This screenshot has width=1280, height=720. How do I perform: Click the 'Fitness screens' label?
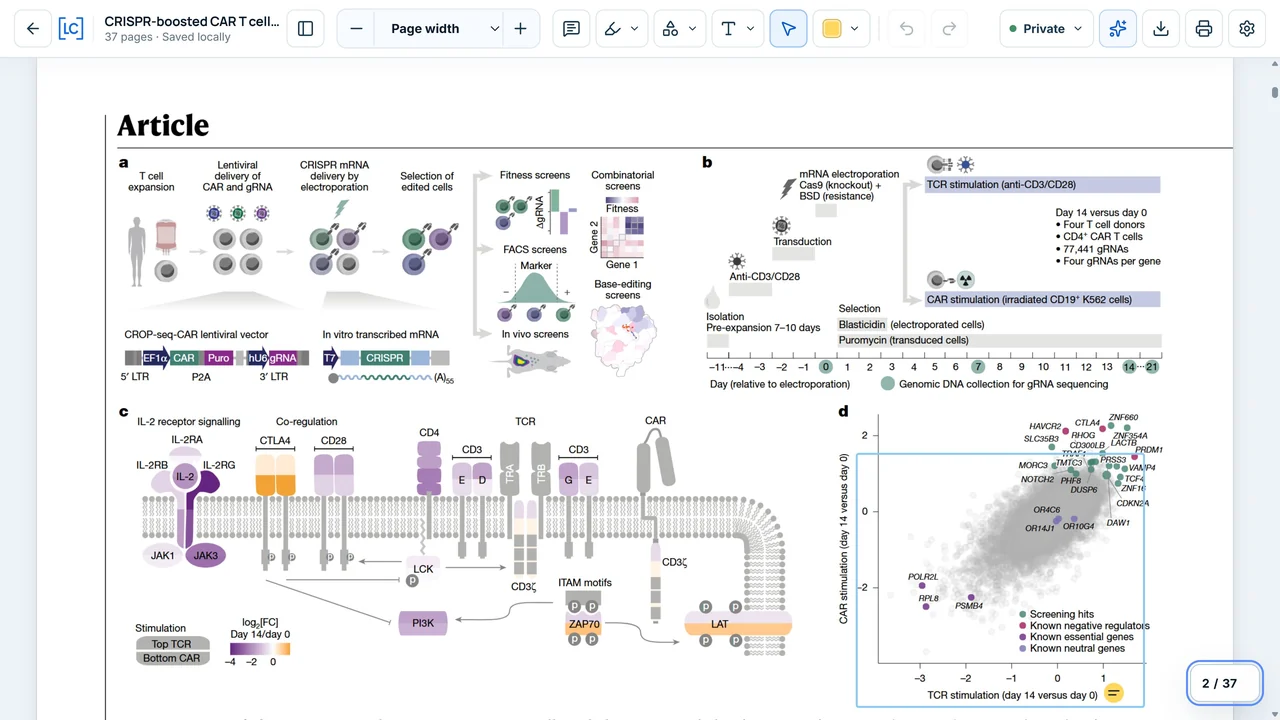point(535,175)
